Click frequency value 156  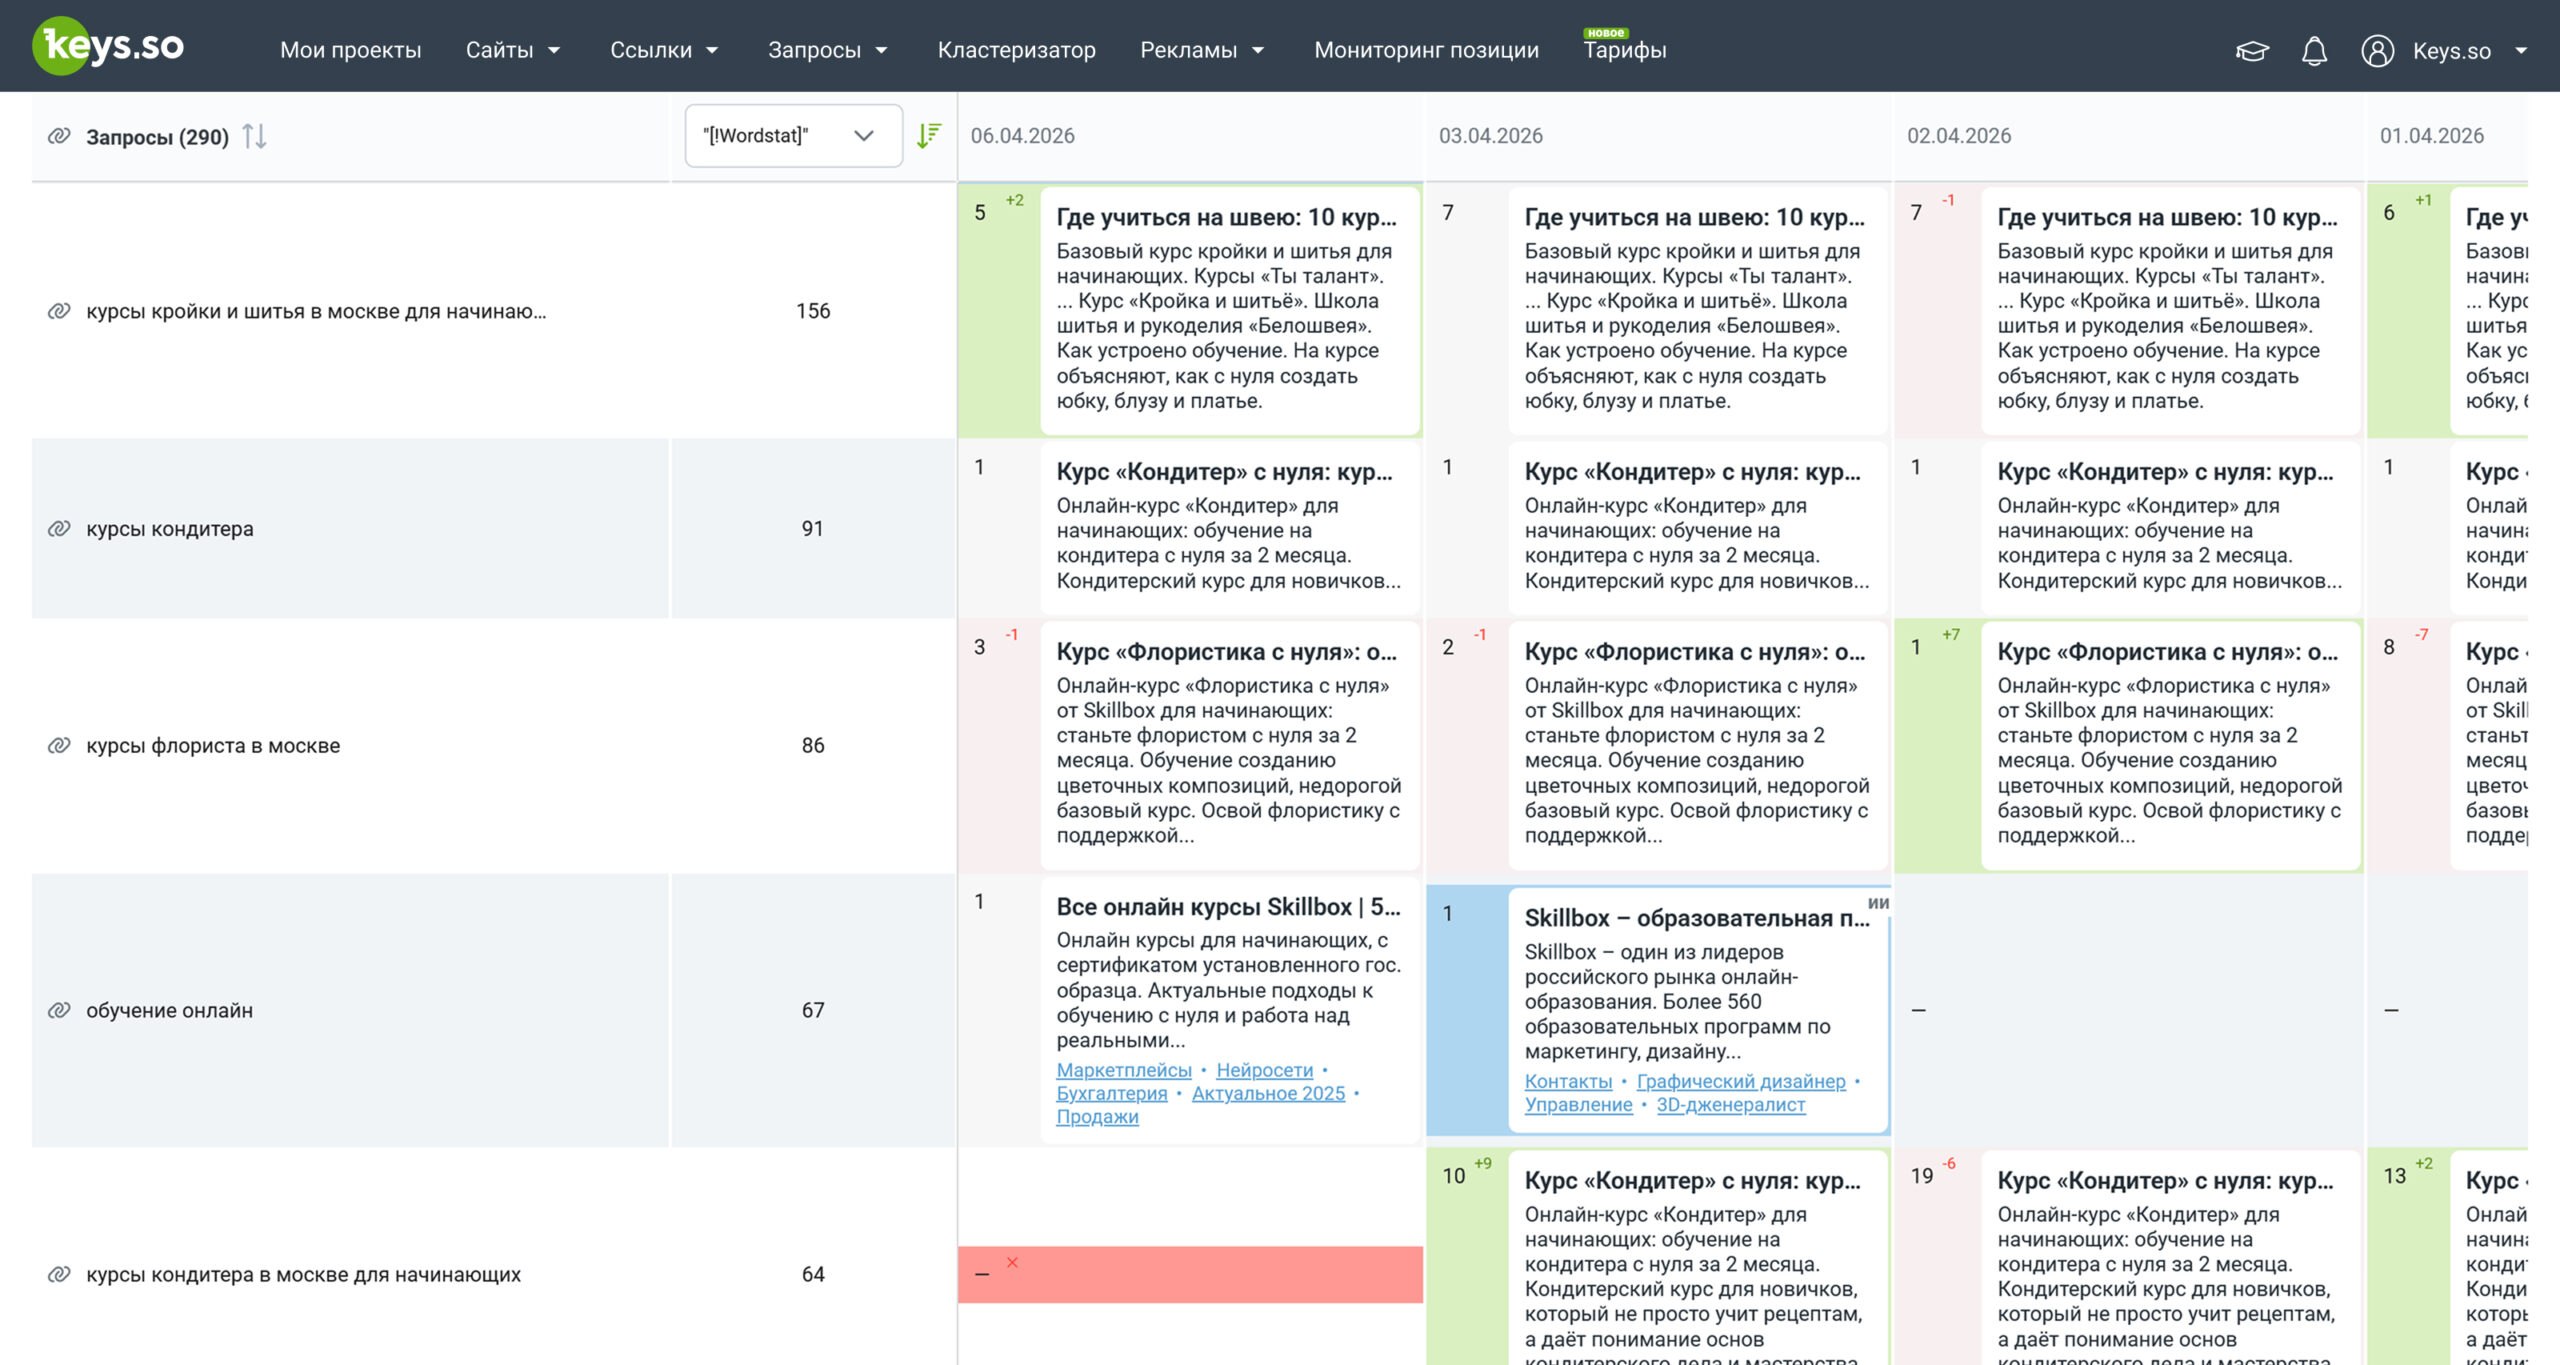click(x=813, y=311)
